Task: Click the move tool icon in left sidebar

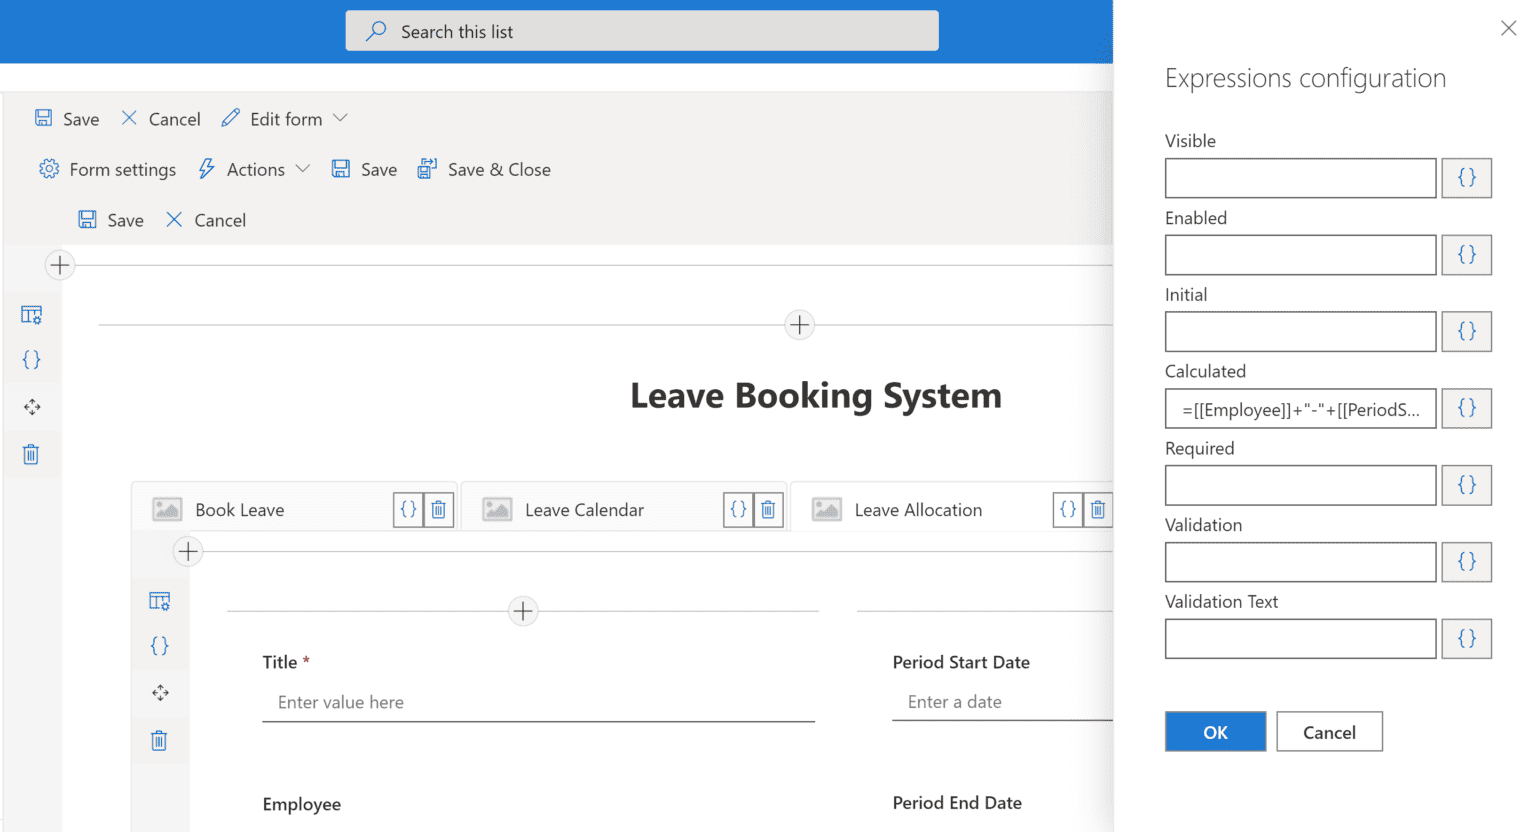Action: [31, 406]
